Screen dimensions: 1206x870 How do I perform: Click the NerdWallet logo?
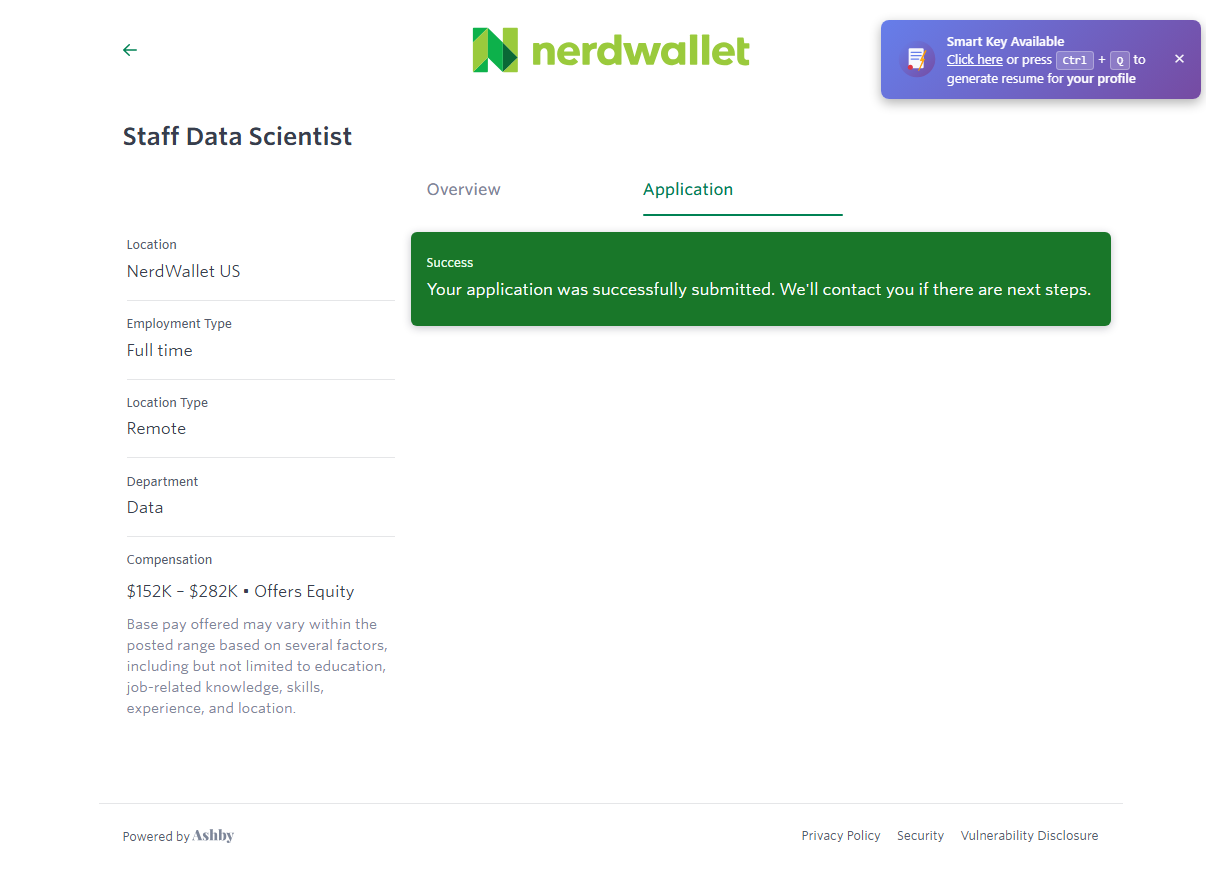coord(610,50)
